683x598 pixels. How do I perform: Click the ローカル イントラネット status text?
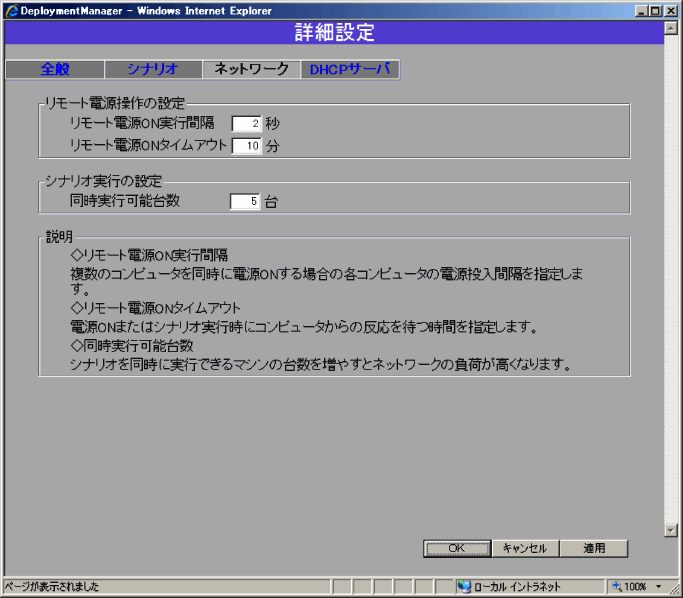point(517,587)
